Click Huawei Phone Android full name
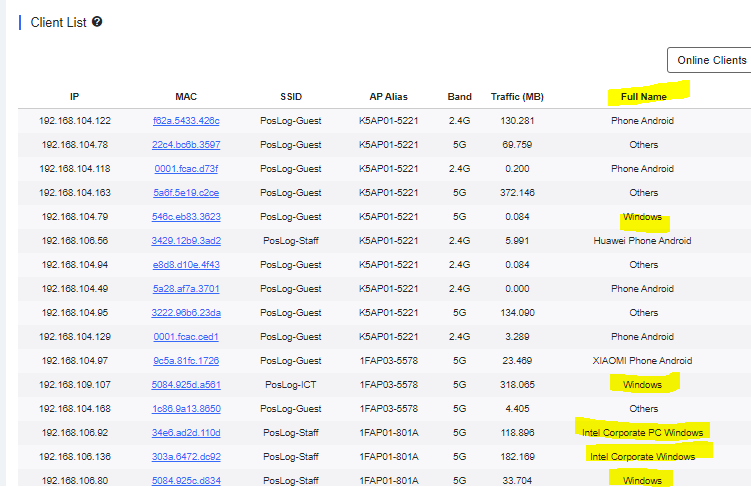 642,240
